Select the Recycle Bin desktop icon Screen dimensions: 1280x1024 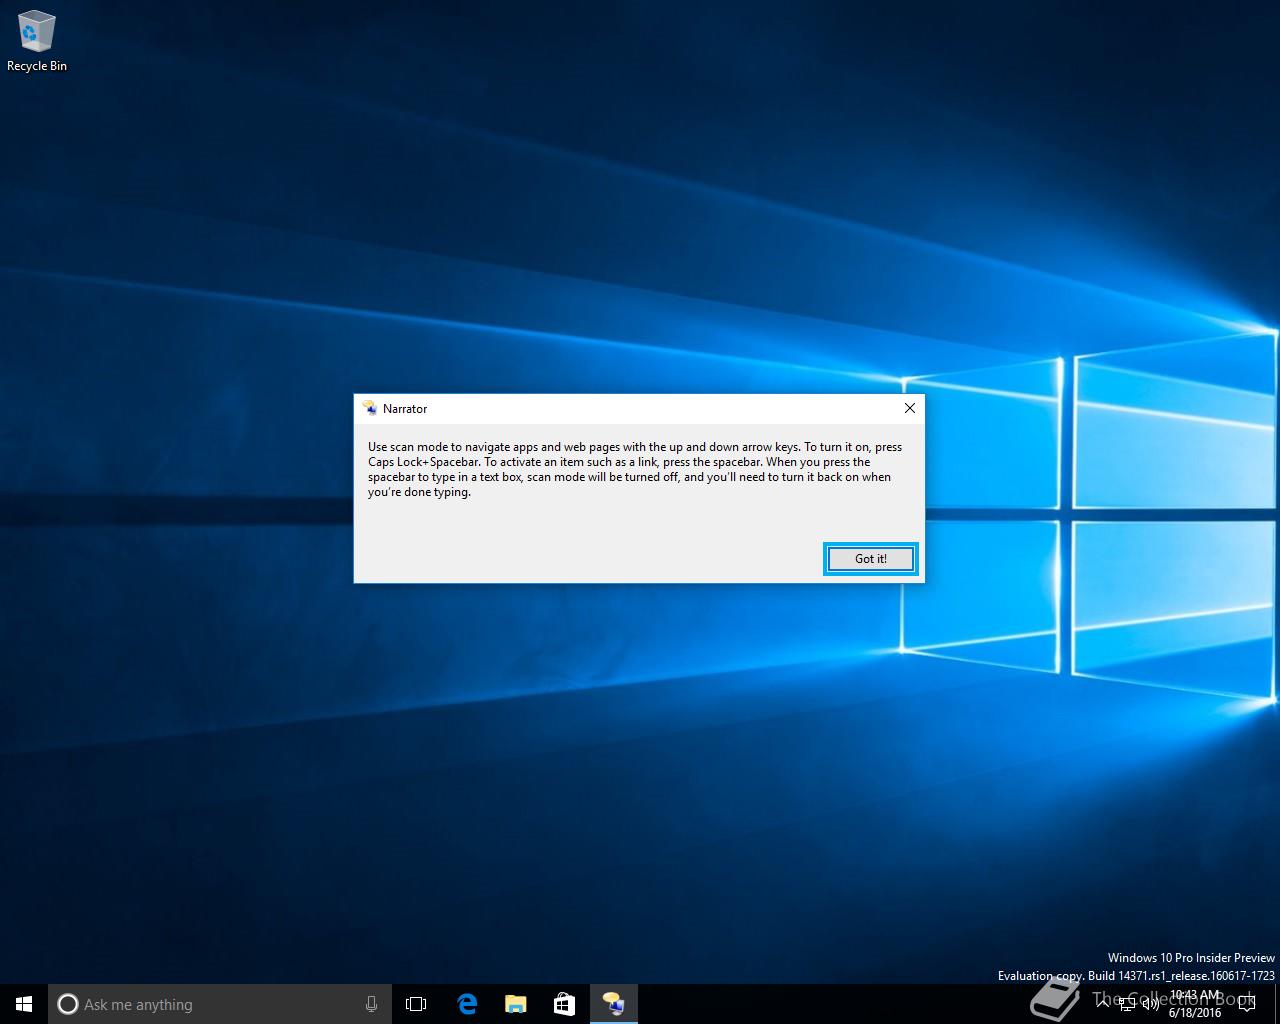click(37, 42)
